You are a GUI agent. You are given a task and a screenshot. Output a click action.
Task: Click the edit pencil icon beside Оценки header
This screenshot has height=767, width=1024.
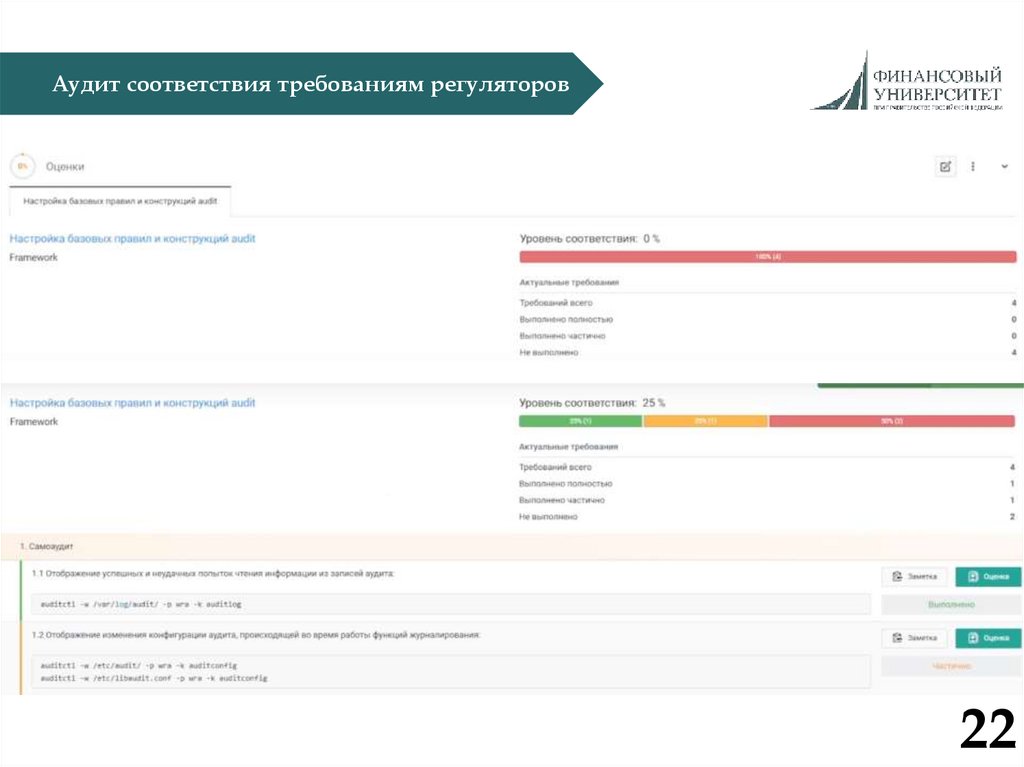coord(945,167)
